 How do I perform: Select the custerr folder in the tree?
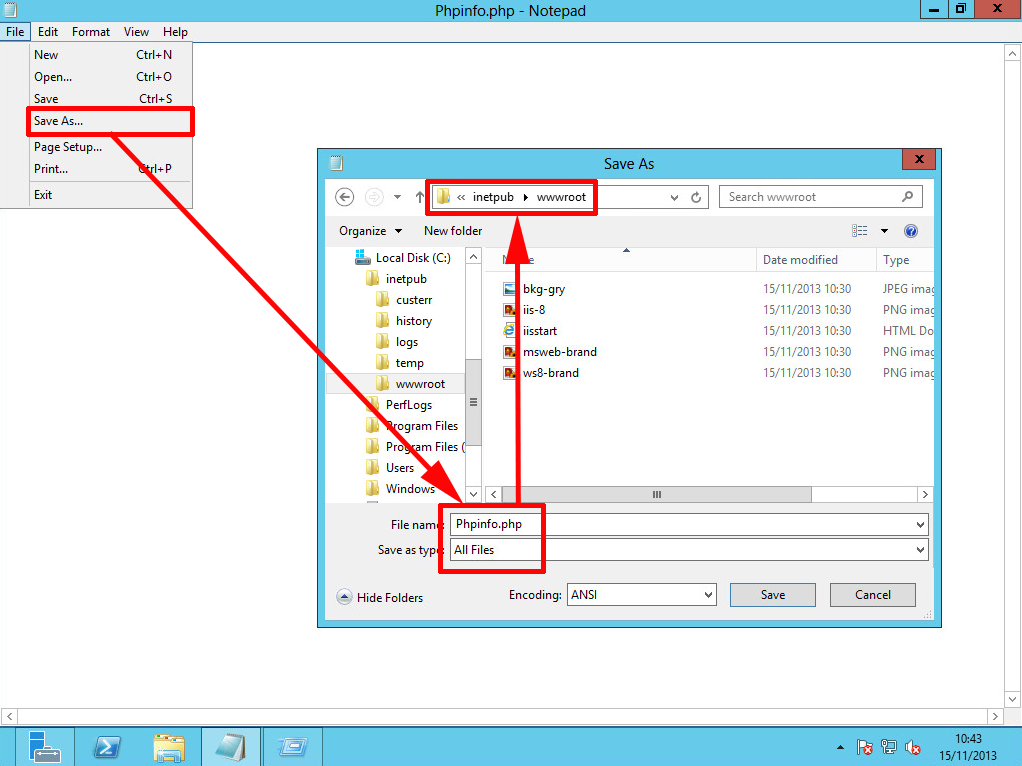point(404,300)
